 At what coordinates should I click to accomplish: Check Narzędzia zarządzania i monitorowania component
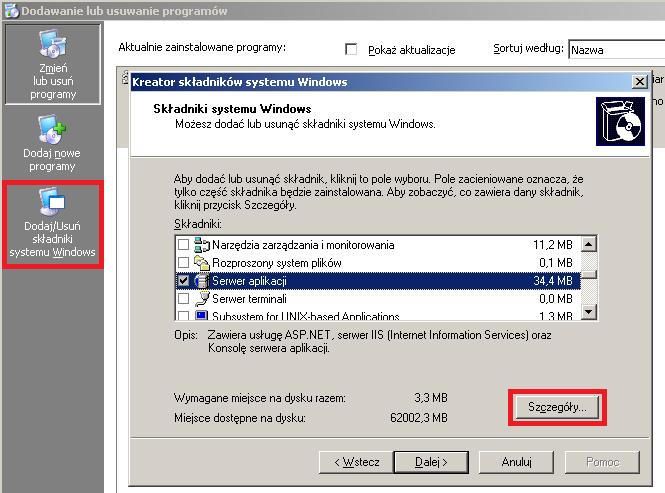[x=183, y=245]
